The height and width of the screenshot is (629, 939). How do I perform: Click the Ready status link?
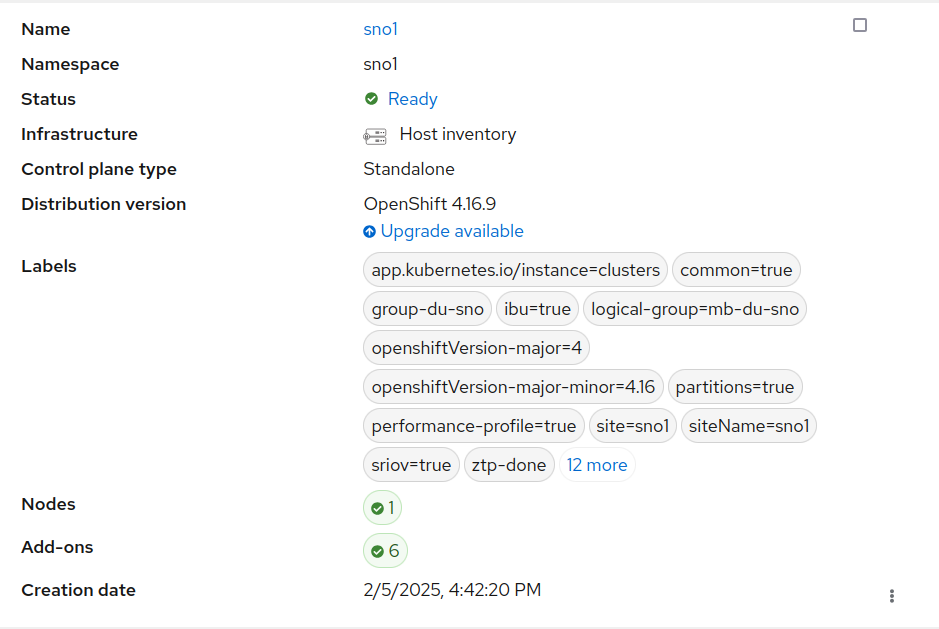[x=412, y=99]
